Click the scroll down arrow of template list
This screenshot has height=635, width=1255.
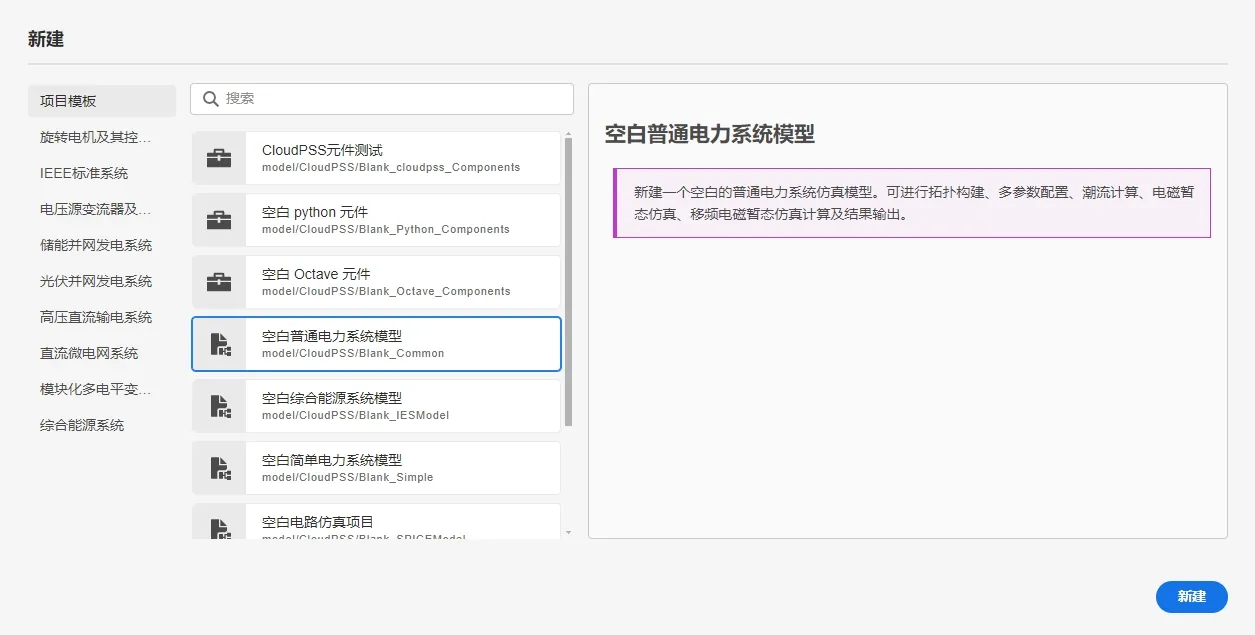tap(568, 533)
